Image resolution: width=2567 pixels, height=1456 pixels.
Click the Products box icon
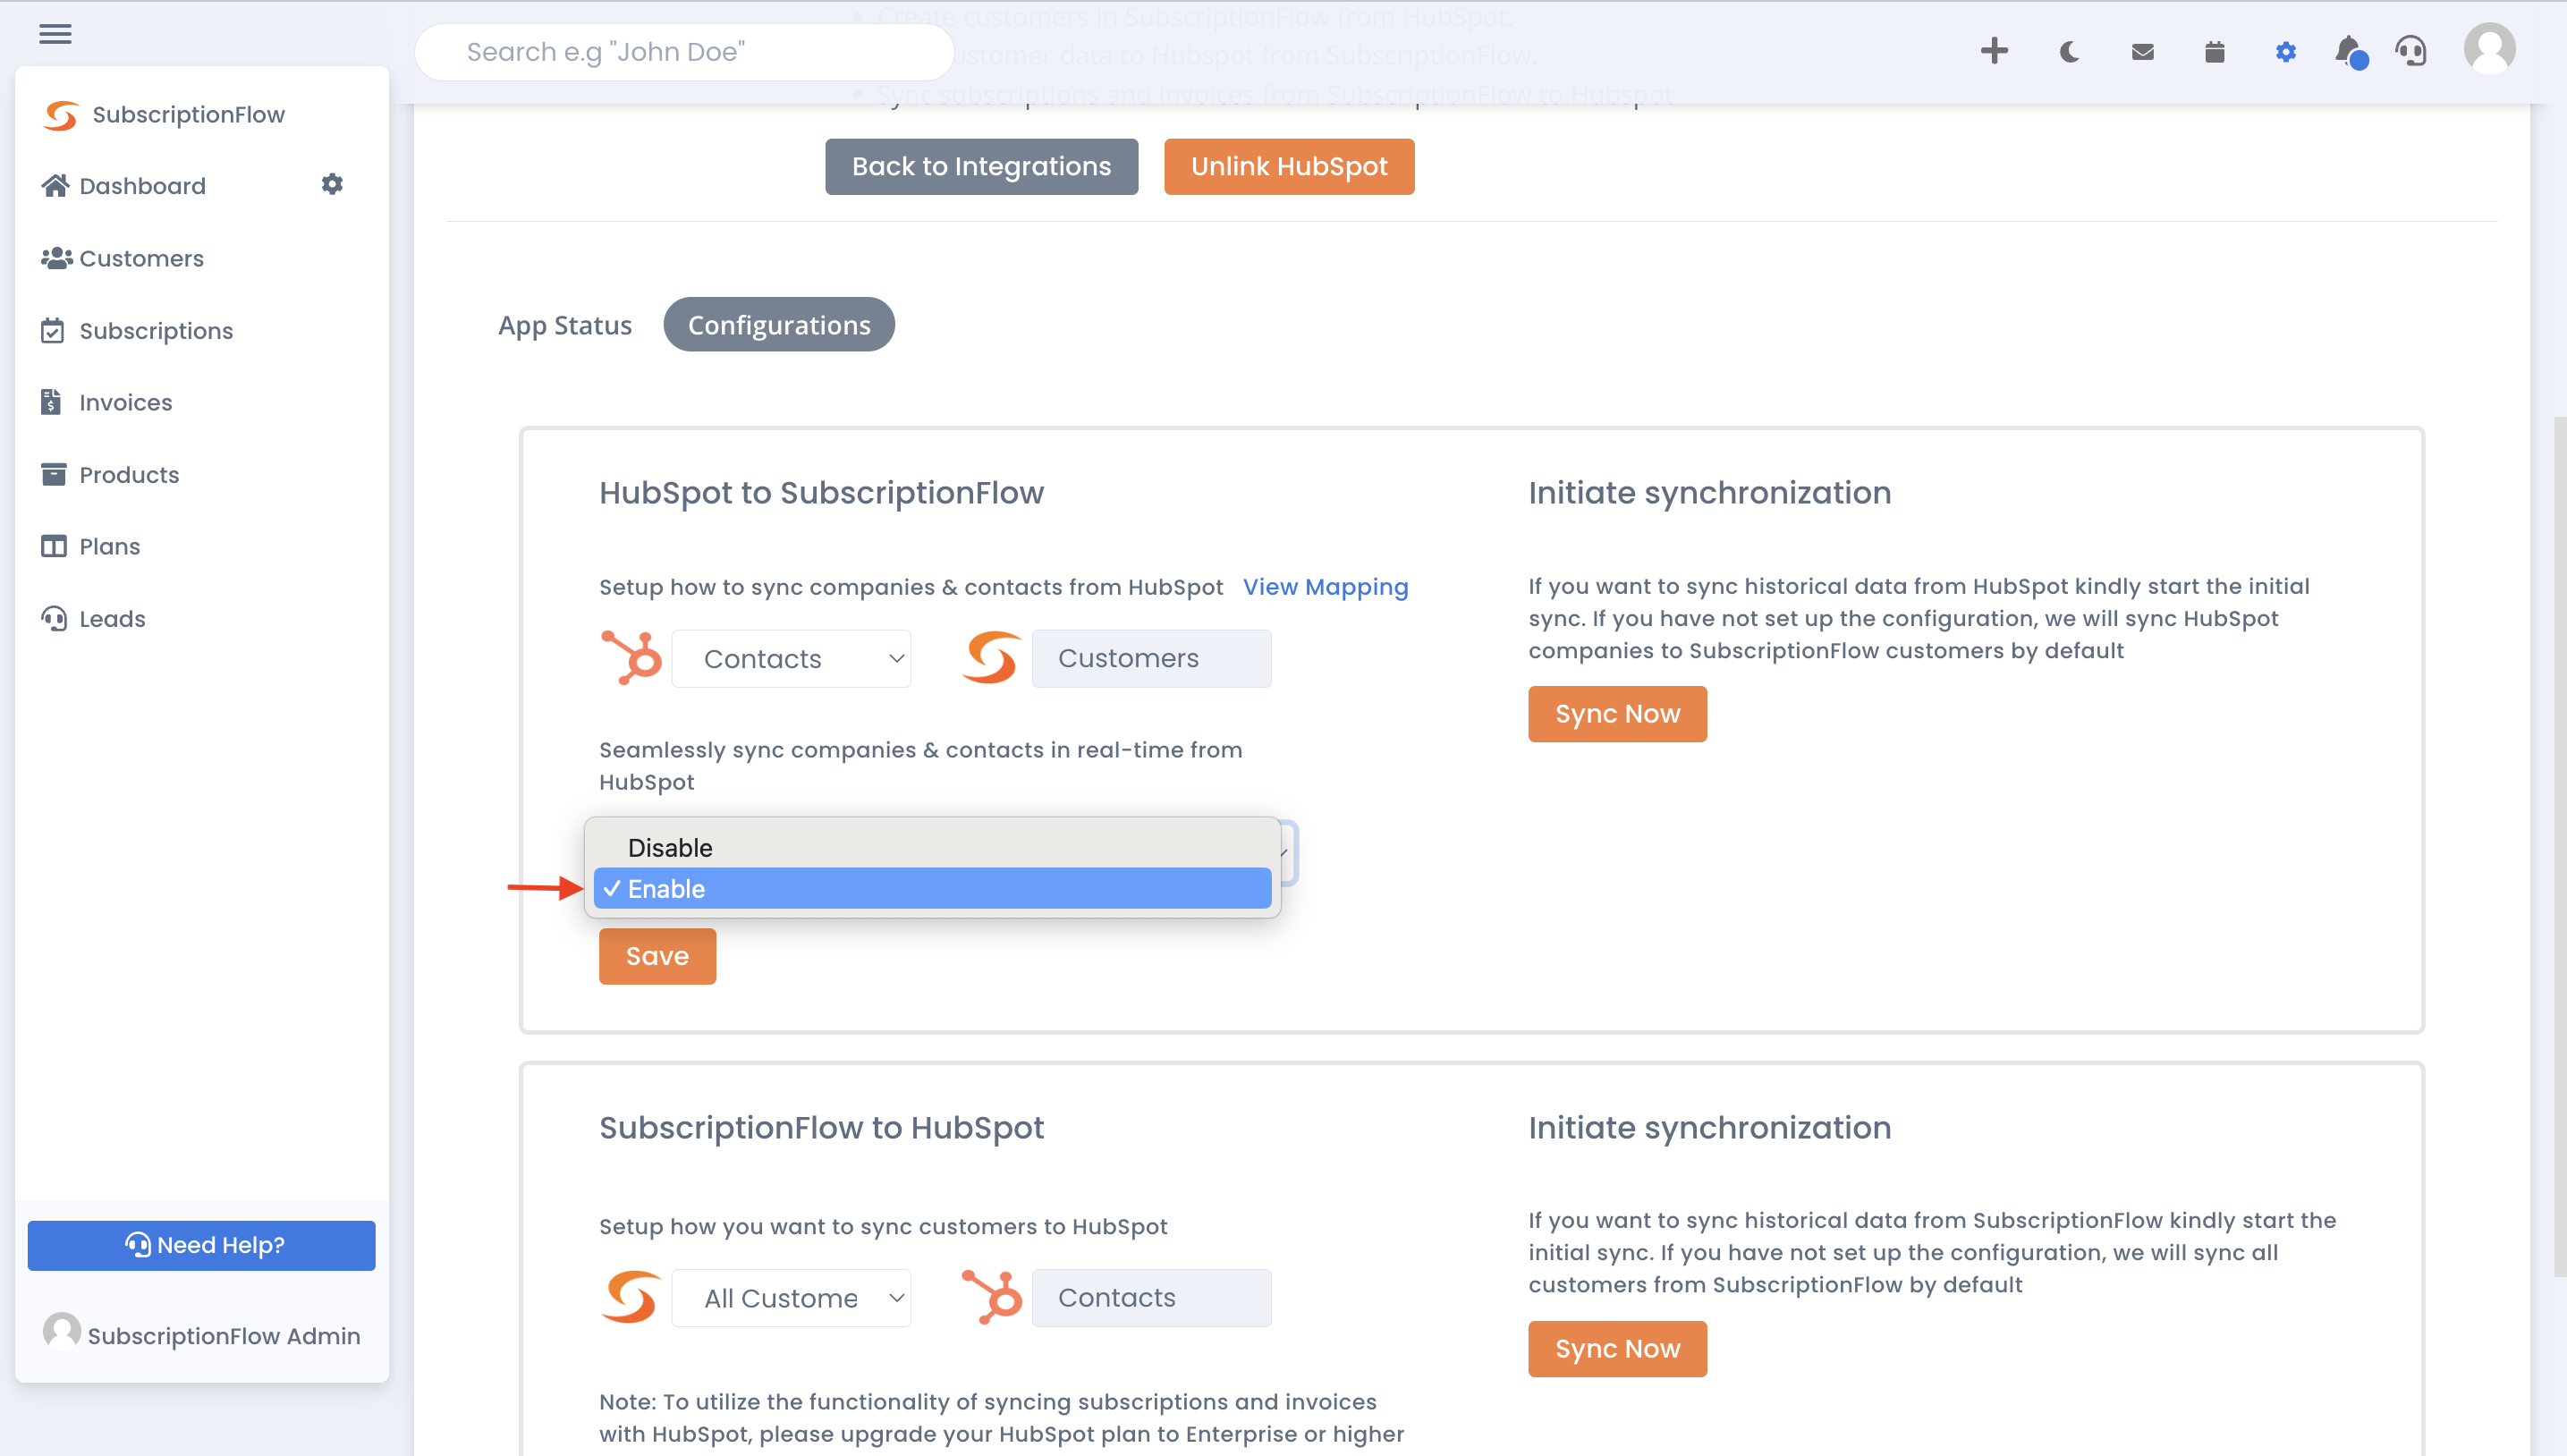pyautogui.click(x=54, y=474)
